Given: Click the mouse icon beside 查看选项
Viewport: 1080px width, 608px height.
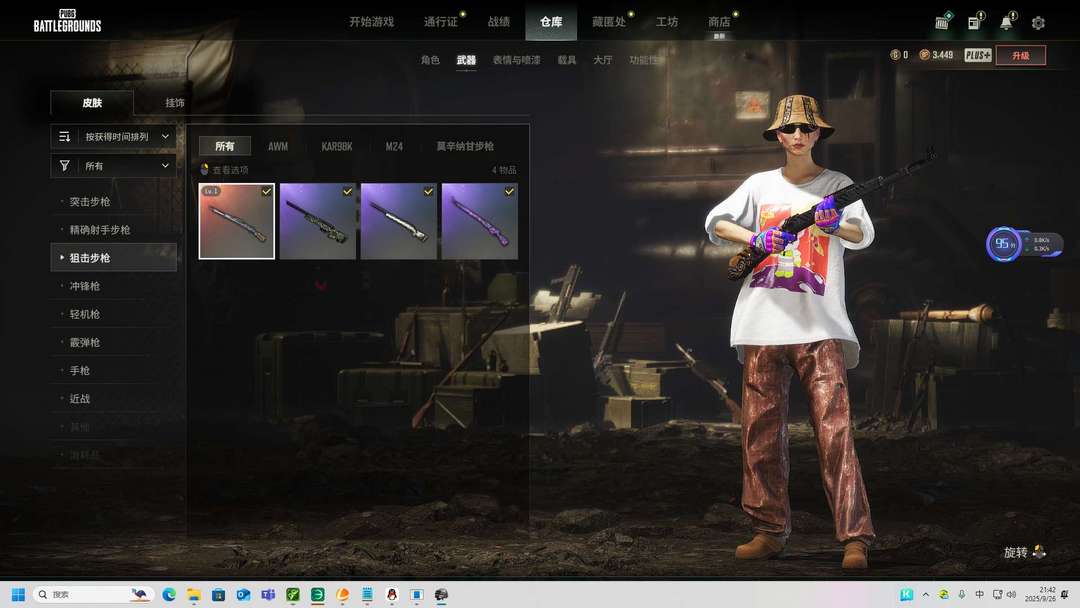Looking at the screenshot, I should click(205, 169).
